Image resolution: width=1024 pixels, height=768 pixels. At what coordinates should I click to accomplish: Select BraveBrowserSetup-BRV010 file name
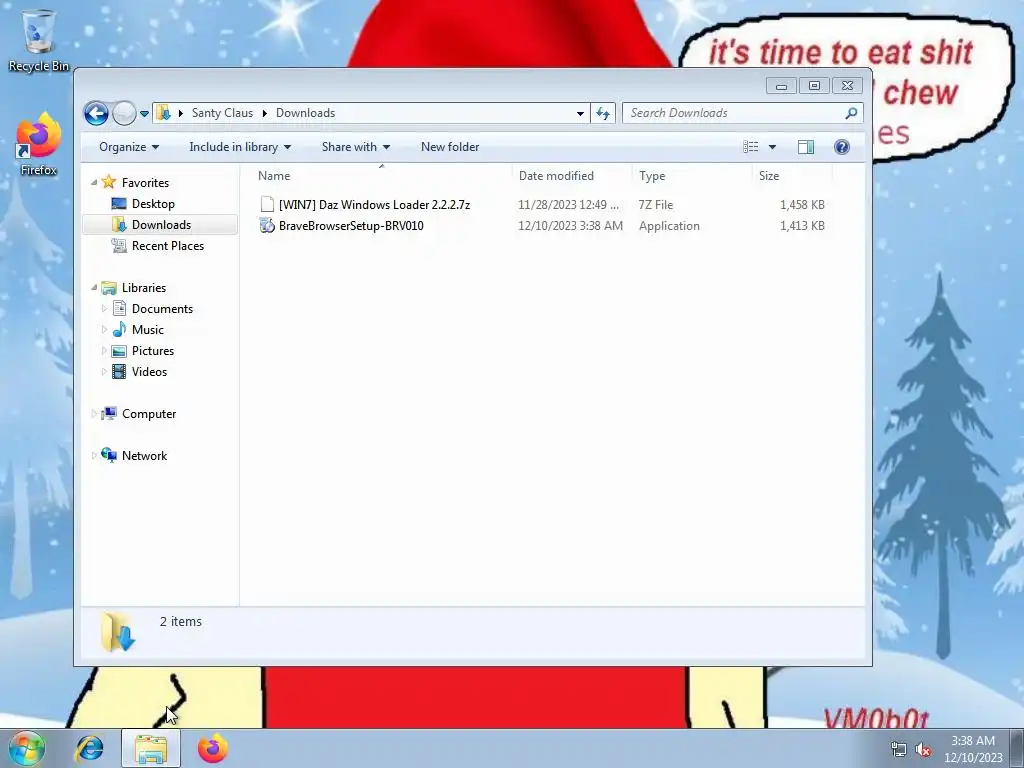[351, 226]
